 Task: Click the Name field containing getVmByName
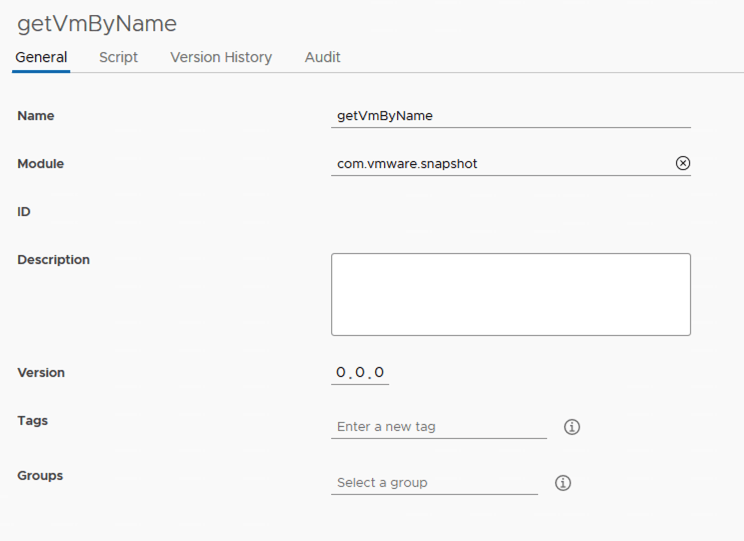pos(510,116)
